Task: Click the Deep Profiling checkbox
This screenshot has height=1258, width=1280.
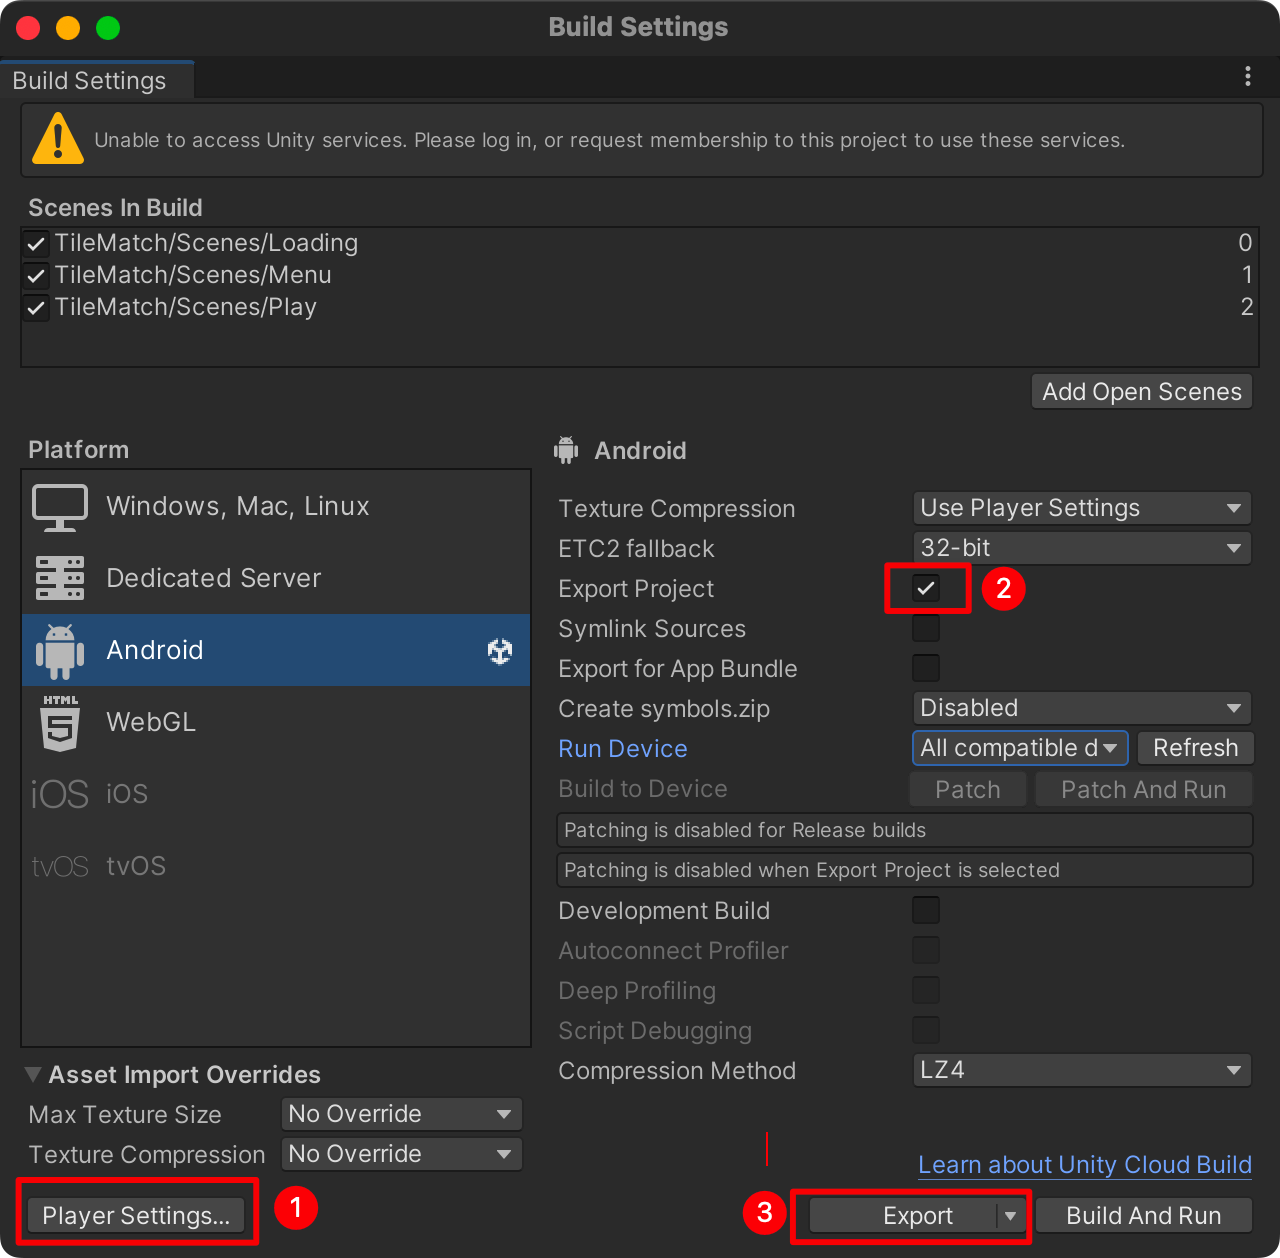Action: point(926,990)
